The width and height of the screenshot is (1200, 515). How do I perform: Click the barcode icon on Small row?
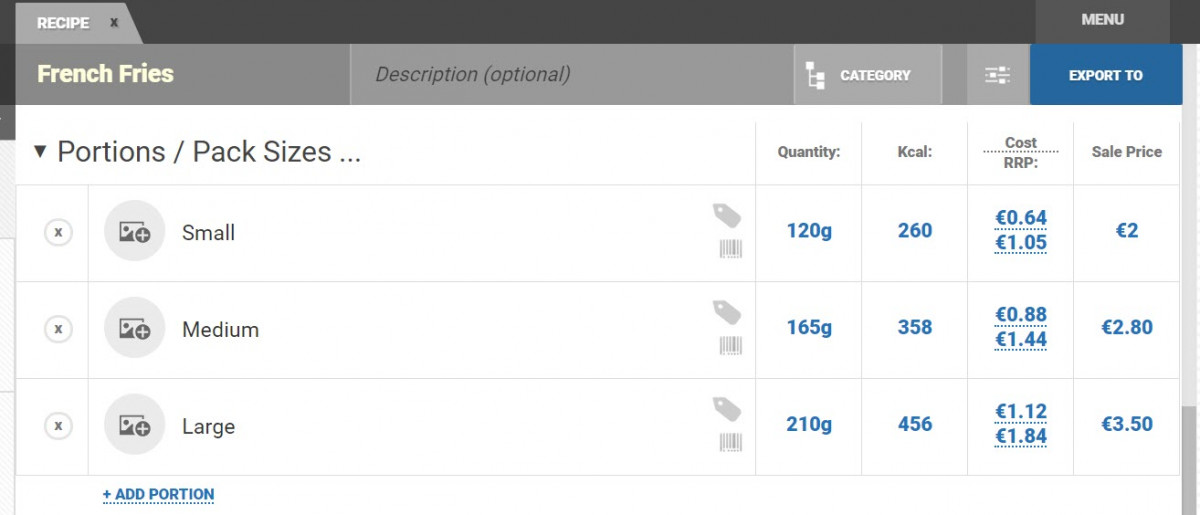(730, 249)
